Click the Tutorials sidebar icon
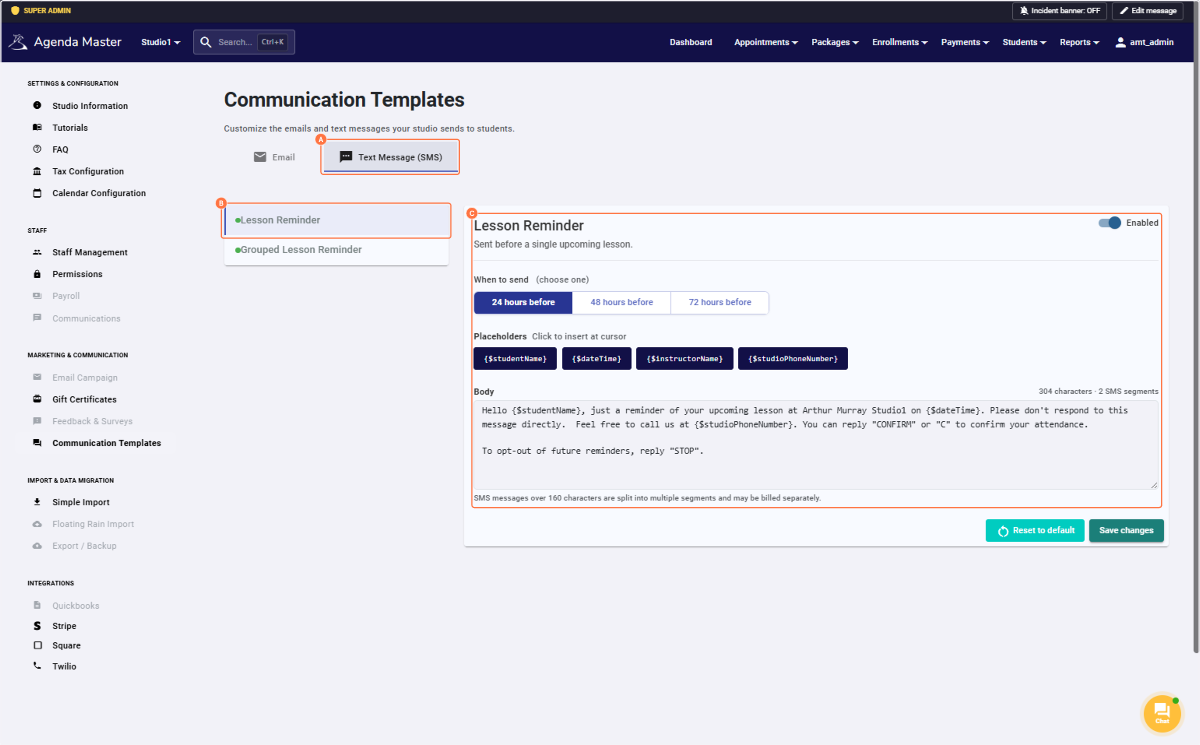 click(37, 128)
